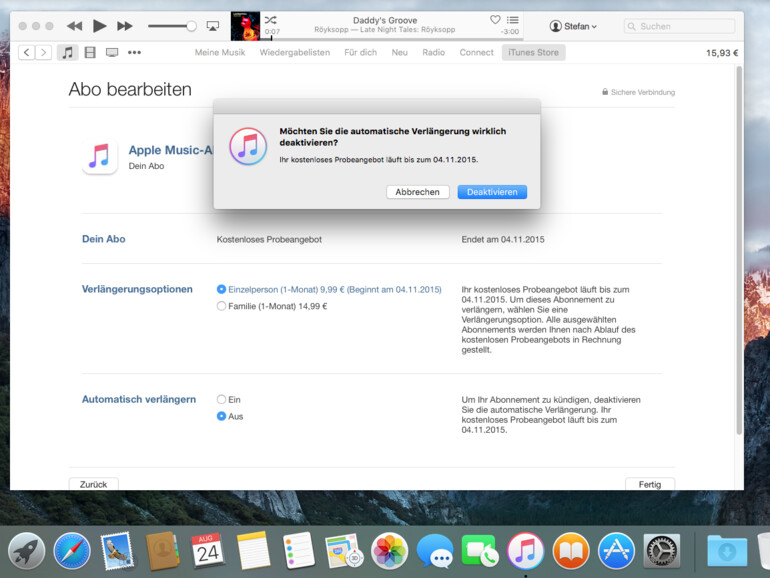This screenshot has width=770, height=578.
Task: Open the AirPlay output menu
Action: pos(213,26)
